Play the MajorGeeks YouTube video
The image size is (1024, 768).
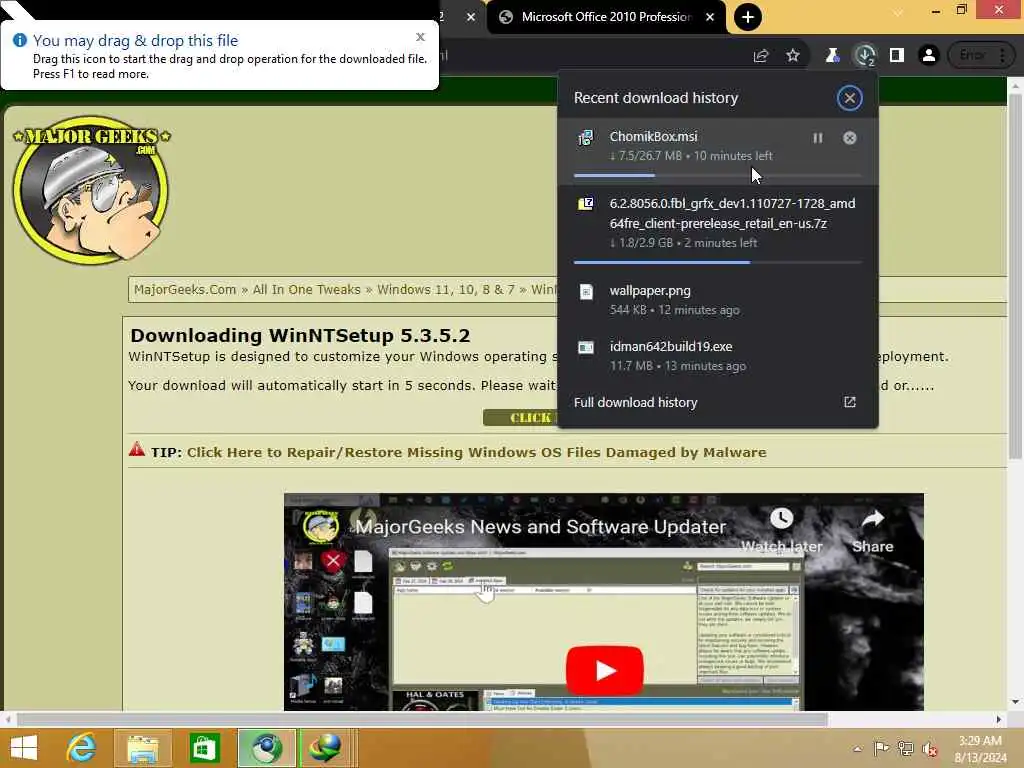click(x=605, y=670)
